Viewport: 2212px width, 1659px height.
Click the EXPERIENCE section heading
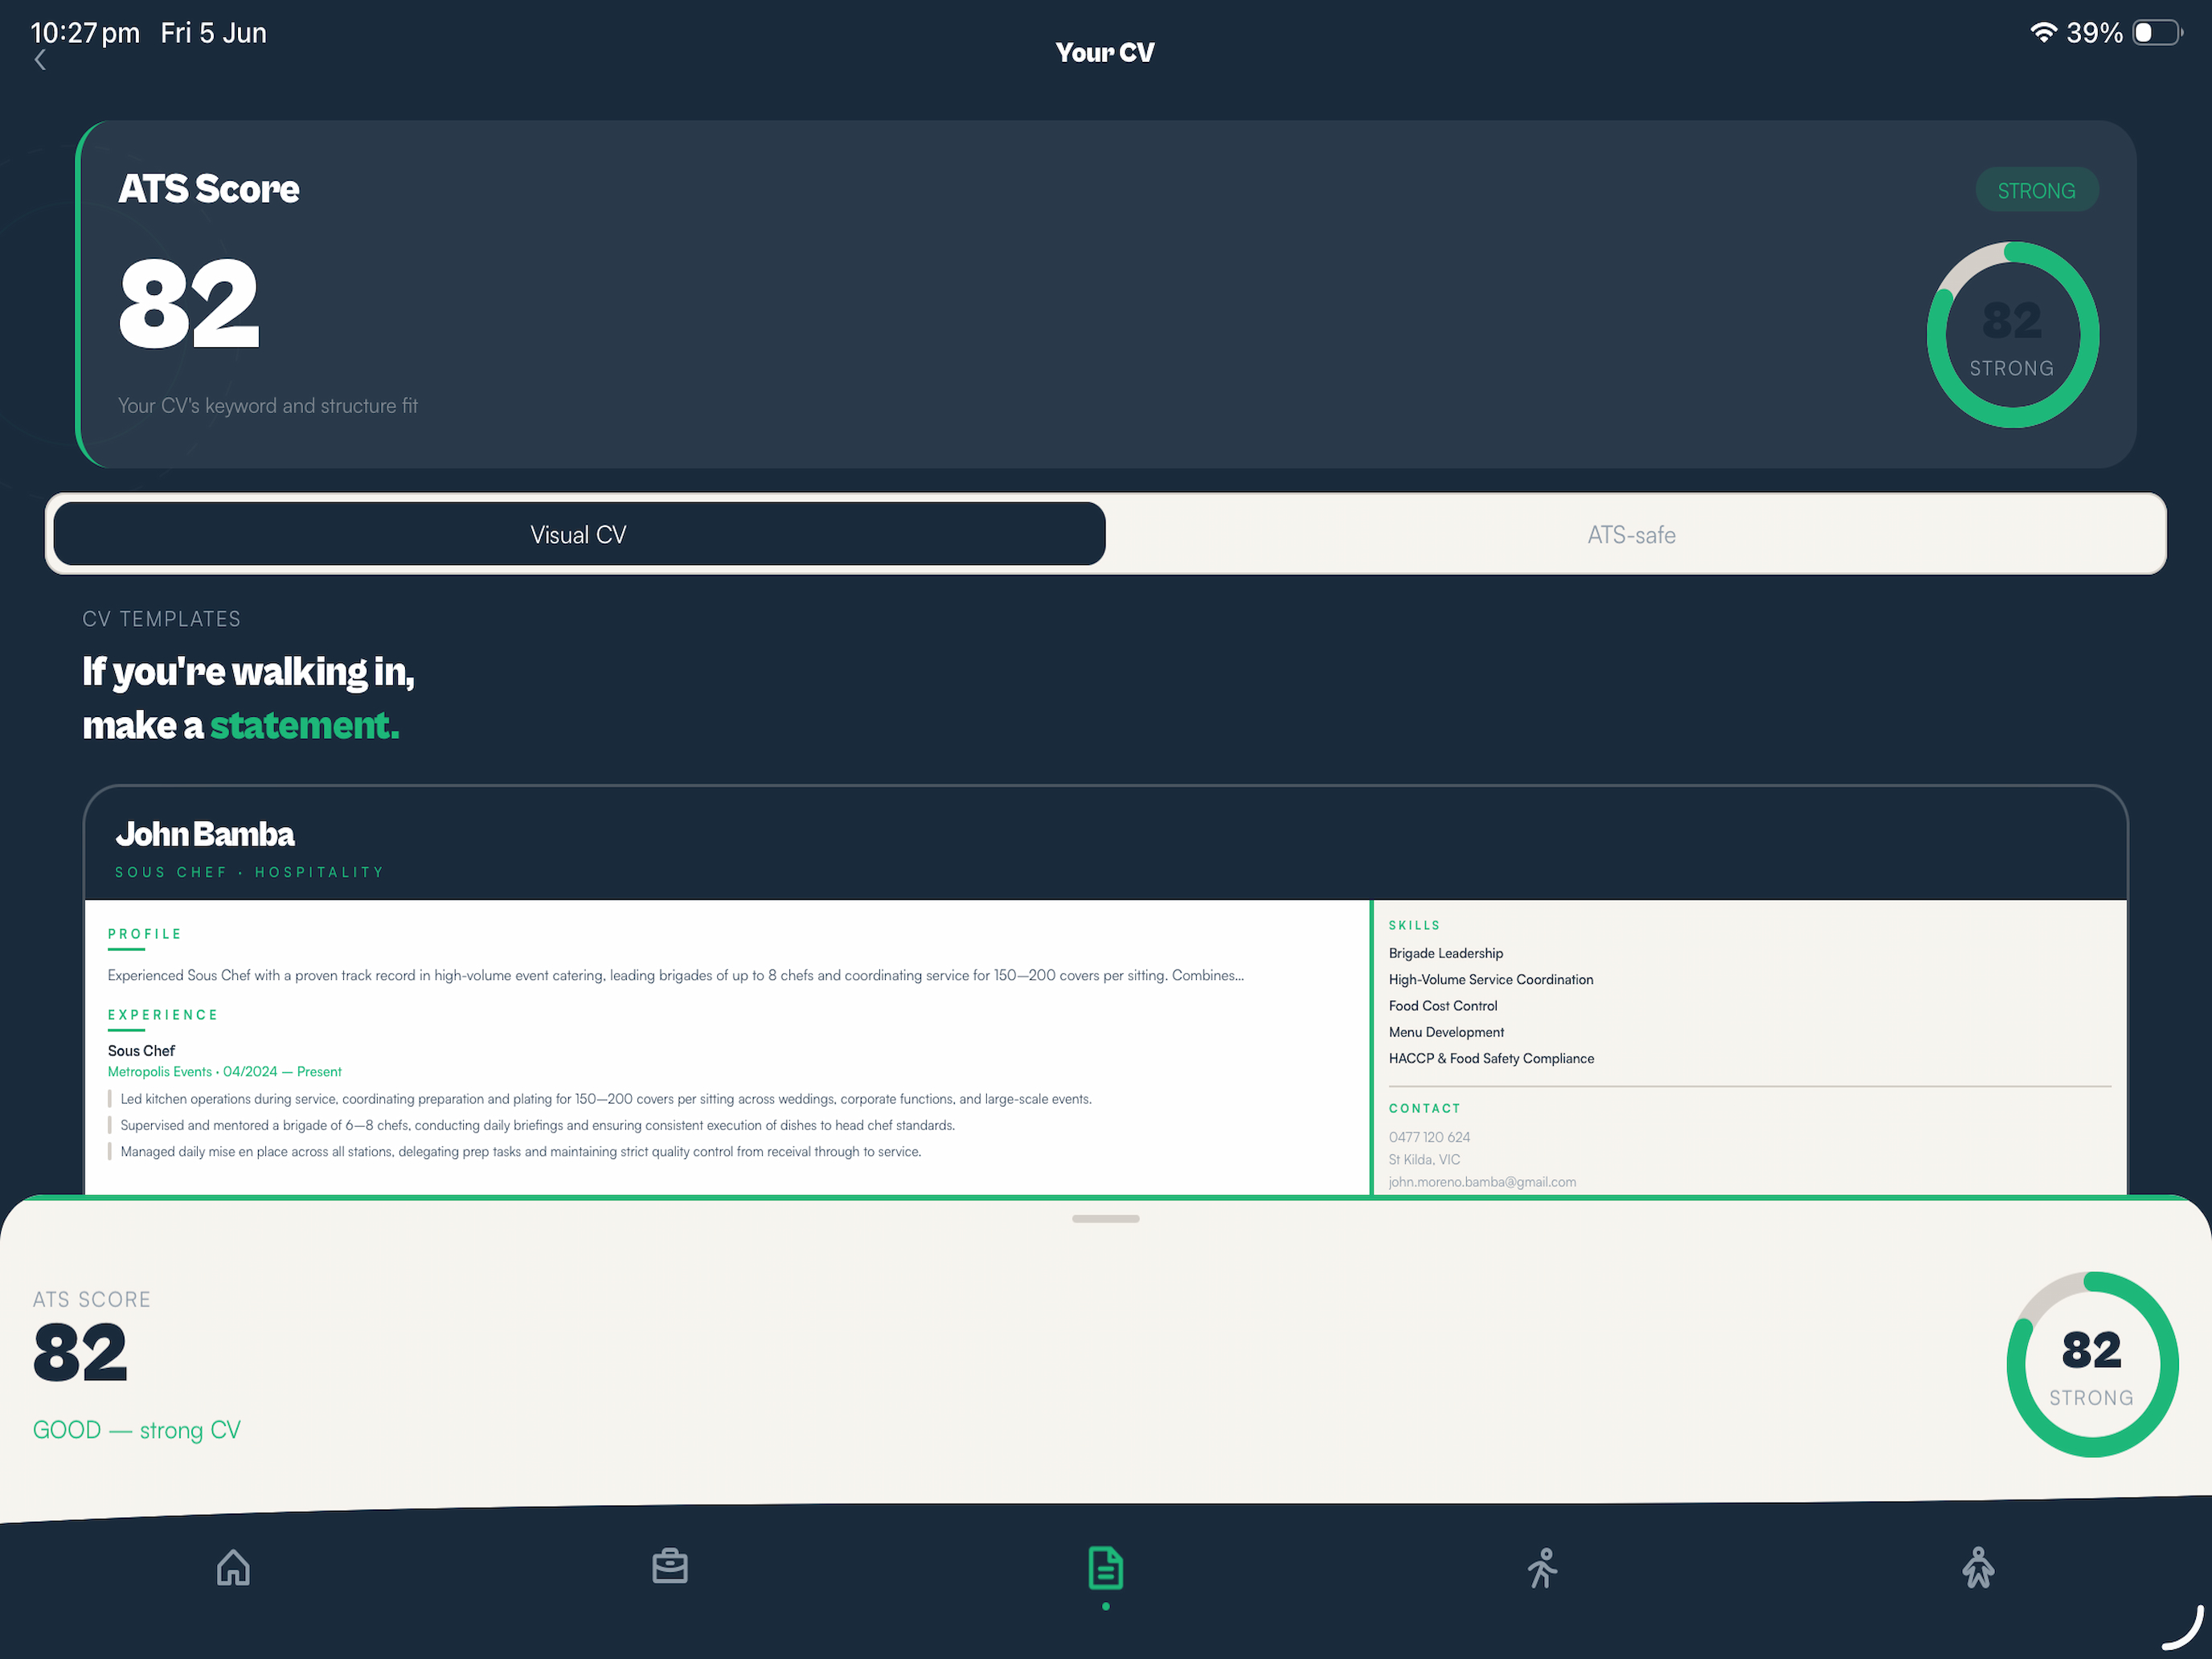163,1015
